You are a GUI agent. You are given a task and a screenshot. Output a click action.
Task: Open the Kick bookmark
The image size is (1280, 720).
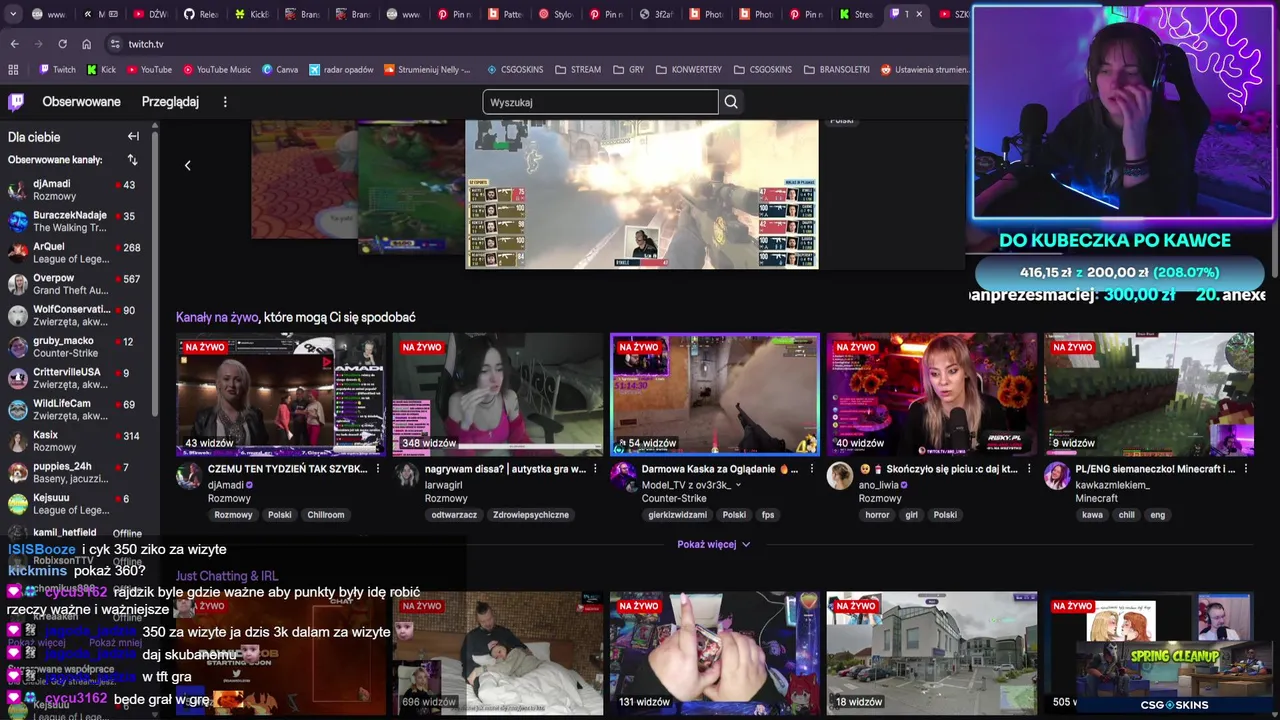[x=101, y=70]
